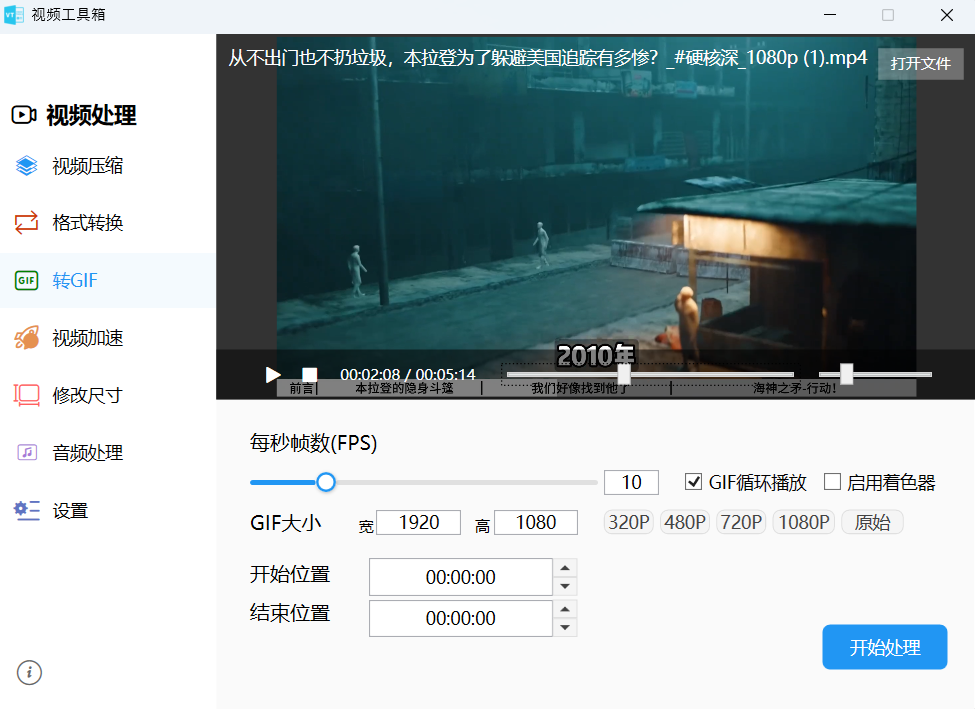
Task: Click the video file name title text
Action: coord(547,58)
